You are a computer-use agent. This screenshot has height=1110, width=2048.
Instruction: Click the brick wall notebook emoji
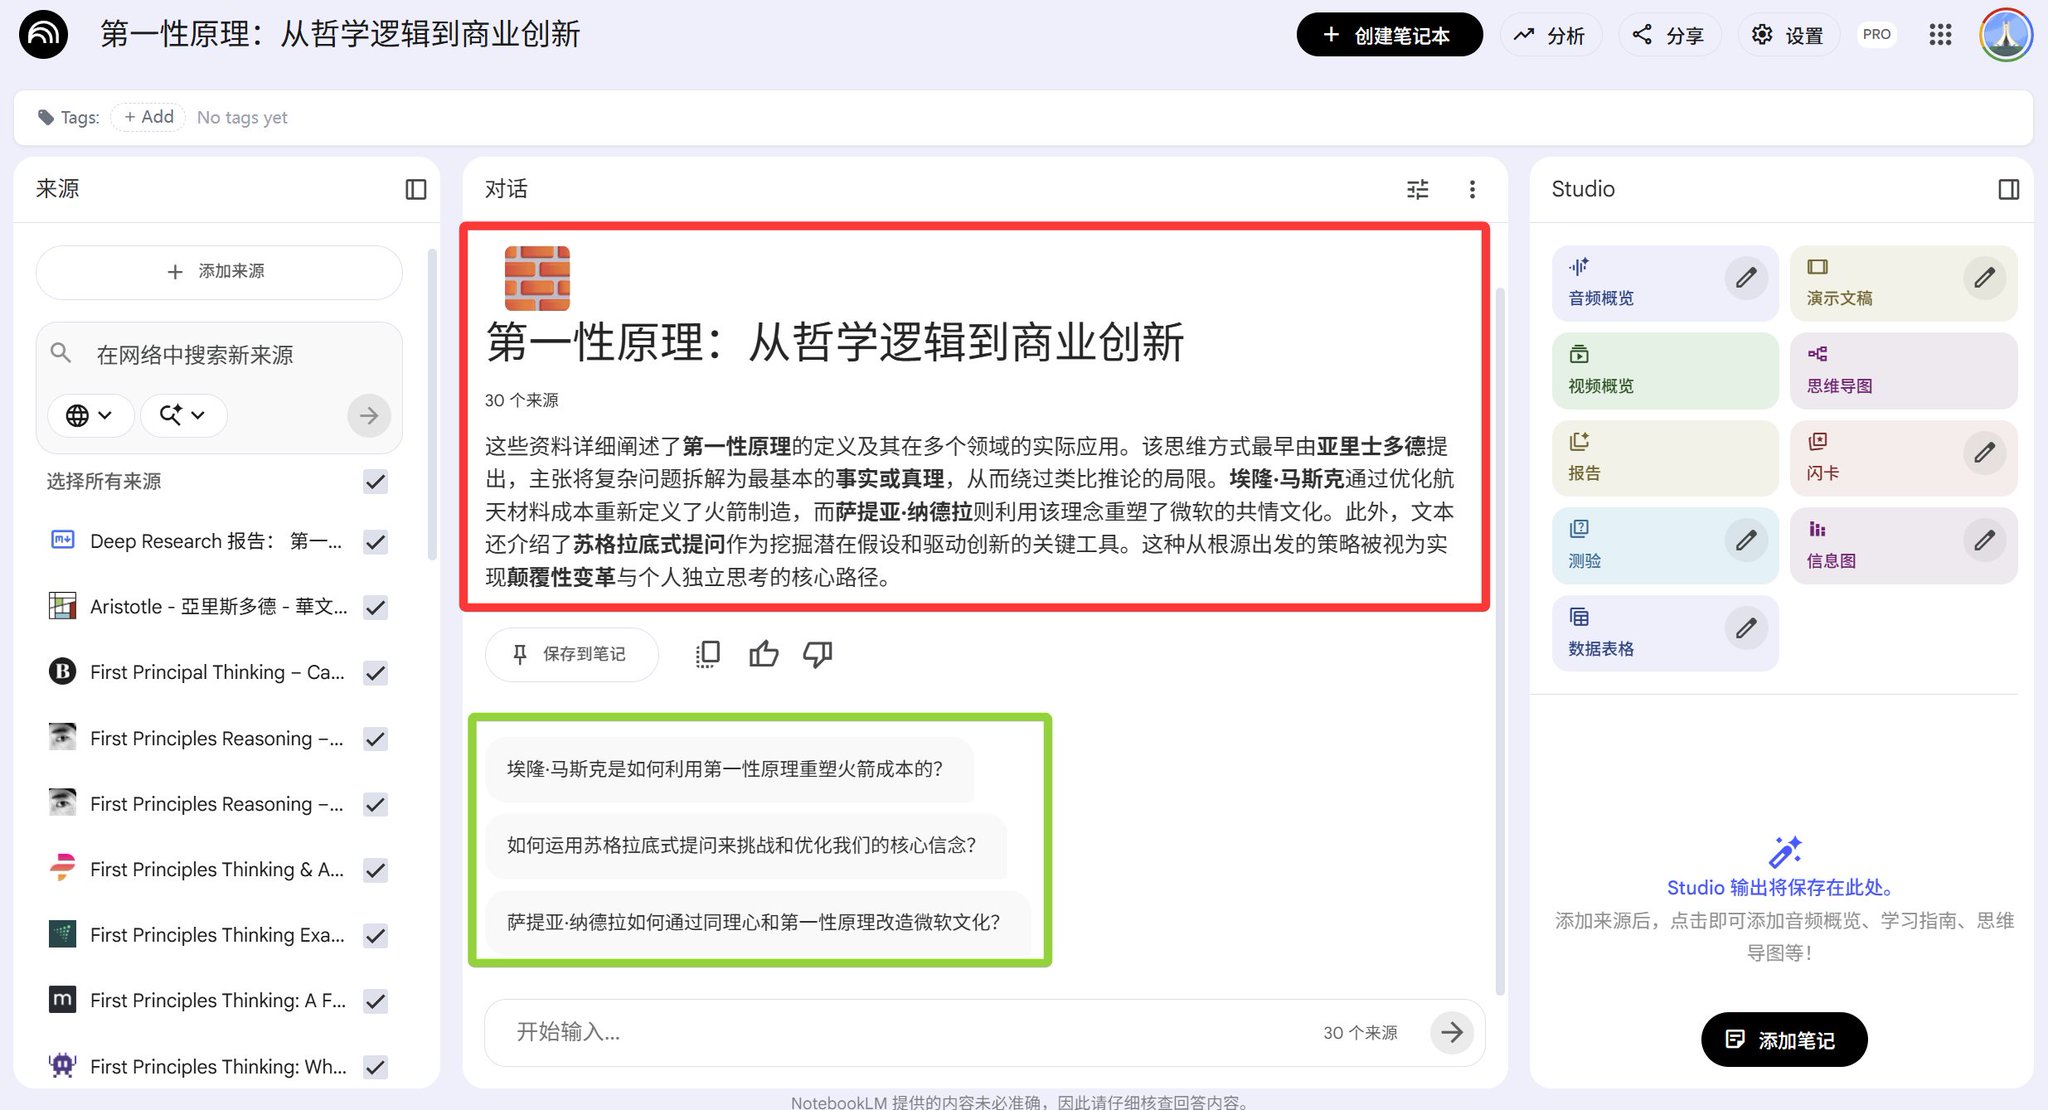[537, 278]
